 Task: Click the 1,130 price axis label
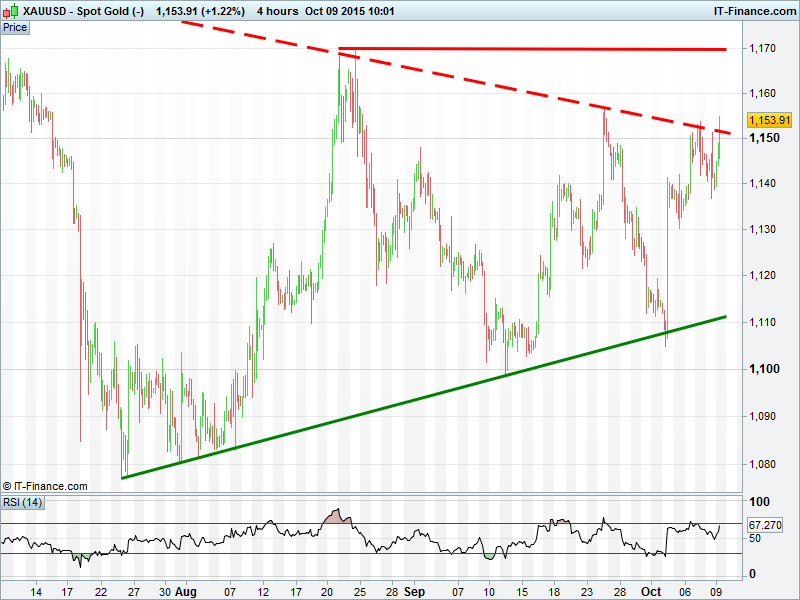coord(762,229)
